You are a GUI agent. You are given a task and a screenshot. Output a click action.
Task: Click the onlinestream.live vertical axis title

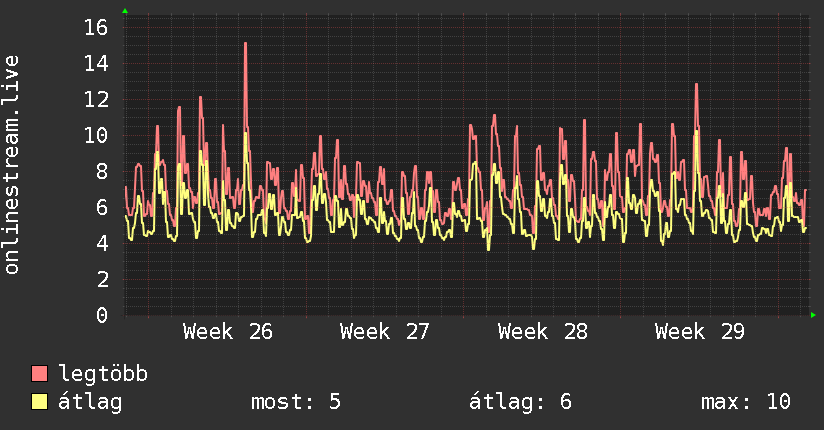pyautogui.click(x=12, y=165)
